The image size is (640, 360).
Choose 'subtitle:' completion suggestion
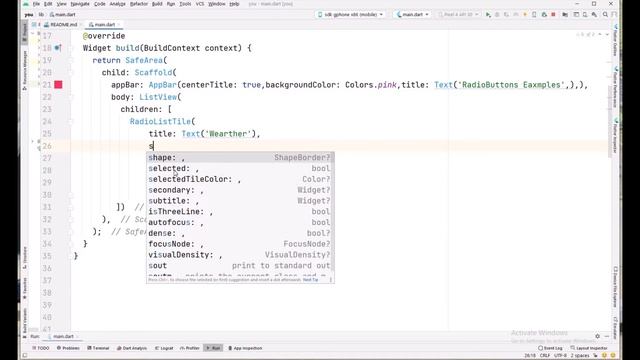240,201
